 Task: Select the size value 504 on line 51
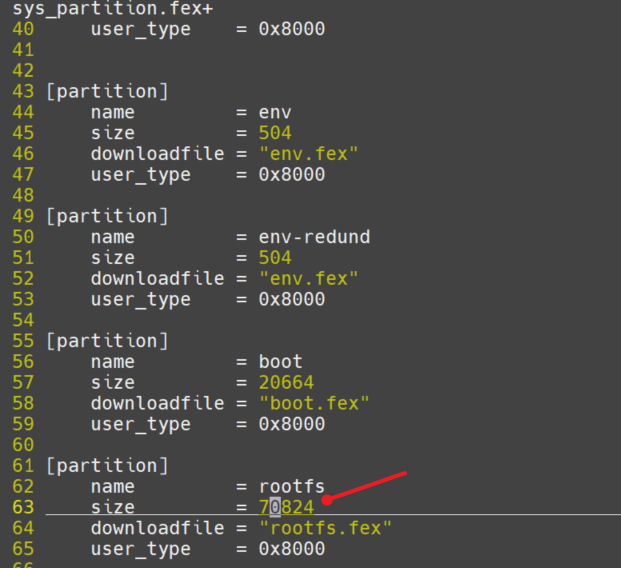point(275,258)
